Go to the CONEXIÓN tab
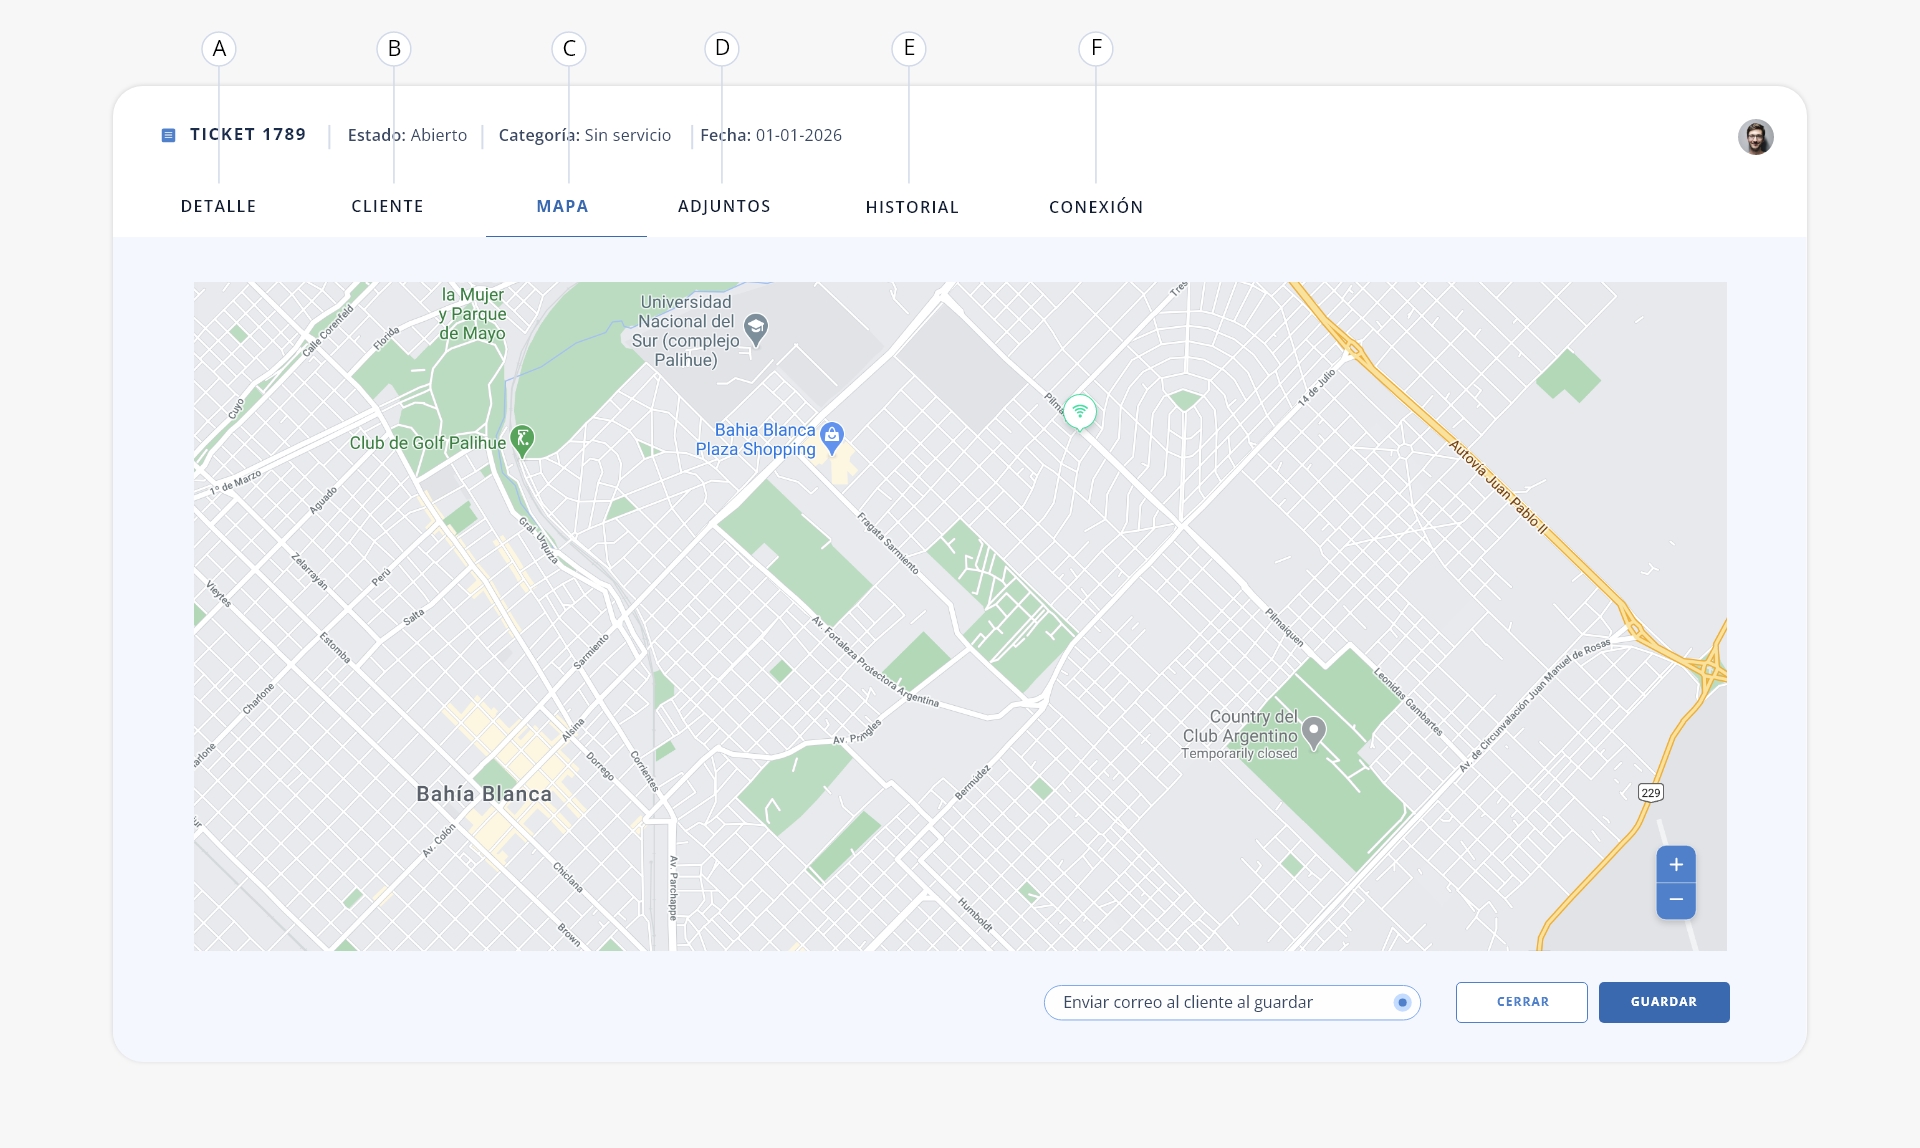 (x=1096, y=207)
